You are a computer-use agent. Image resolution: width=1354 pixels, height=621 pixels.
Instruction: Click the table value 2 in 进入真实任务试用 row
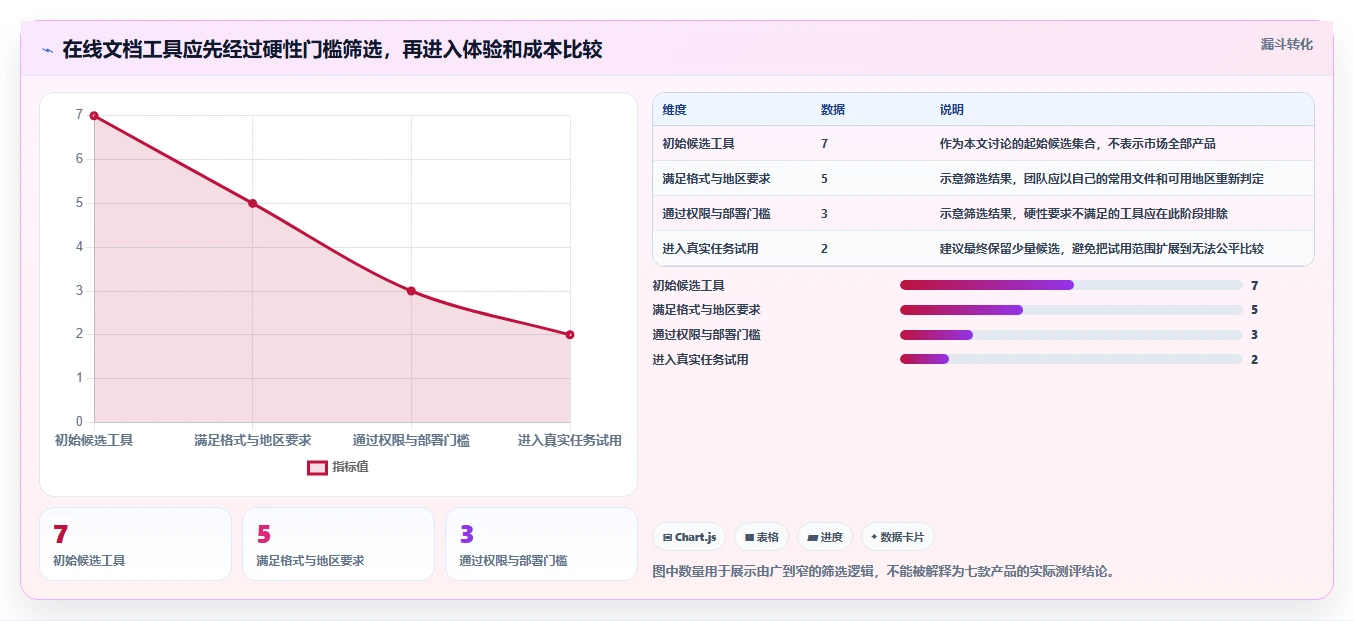[824, 249]
